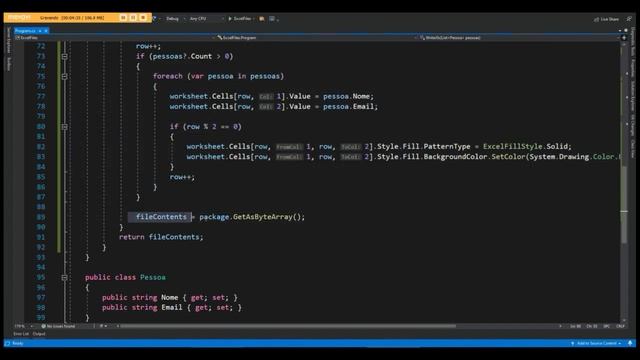Click the line number indicator in status row
The width and height of the screenshot is (640, 360).
[x=576, y=326]
